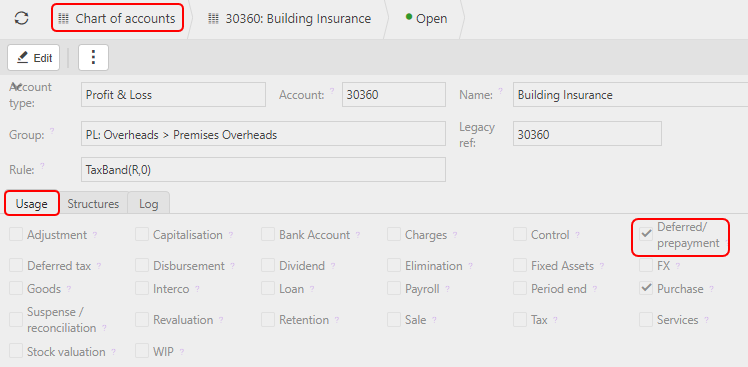
Task: Click the collapse arrow beside Account type
Action: tap(16, 86)
